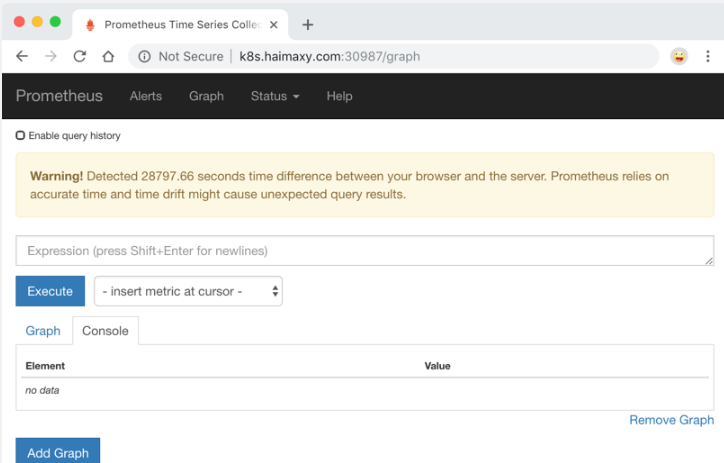Open a new browser tab
This screenshot has height=463, width=724.
[x=308, y=24]
